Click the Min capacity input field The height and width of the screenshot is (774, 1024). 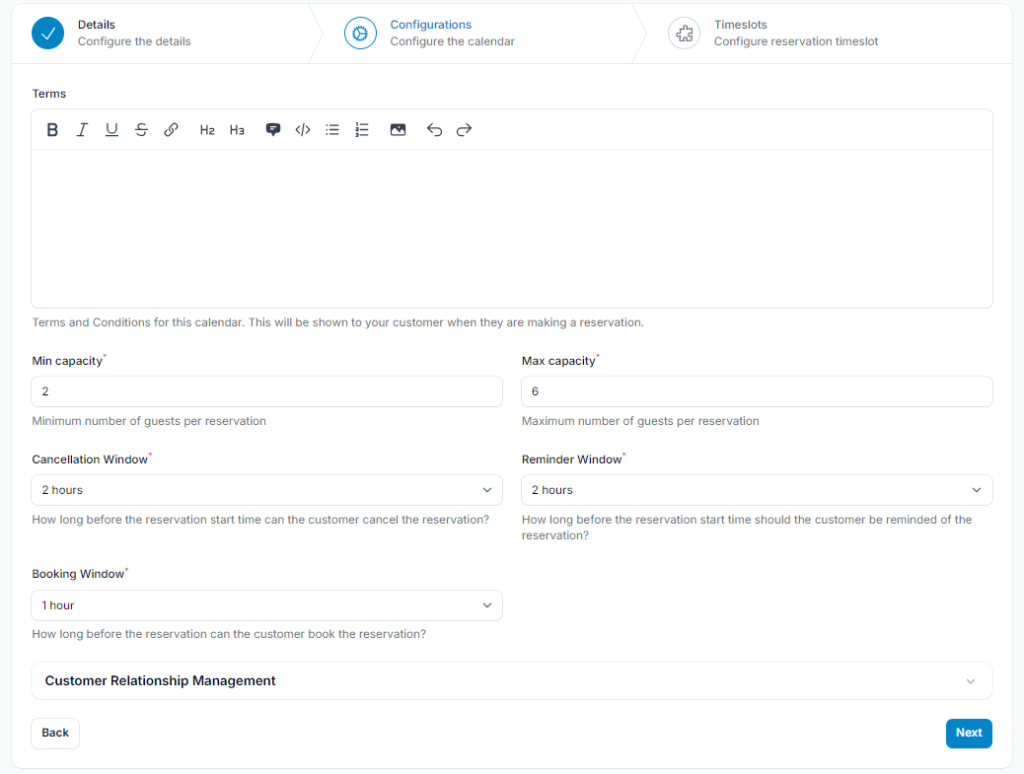pos(266,391)
